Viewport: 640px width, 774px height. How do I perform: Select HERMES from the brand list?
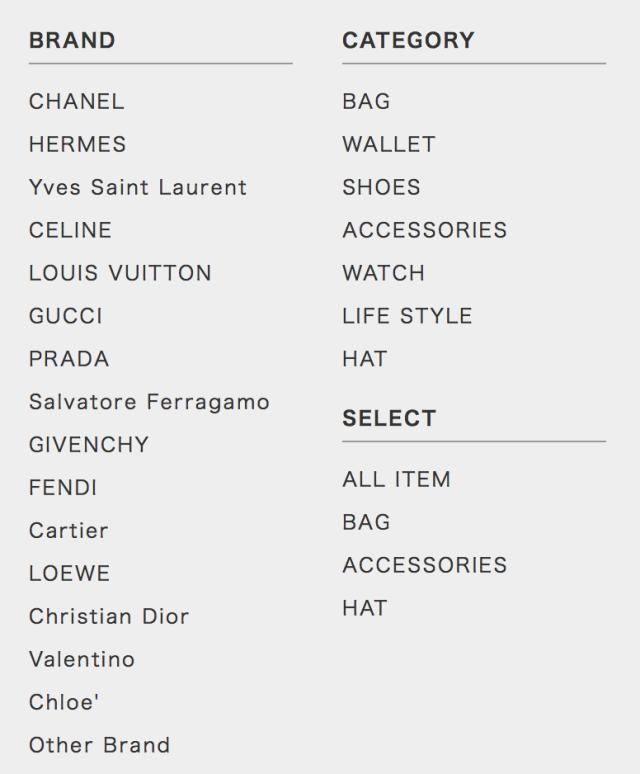[78, 144]
